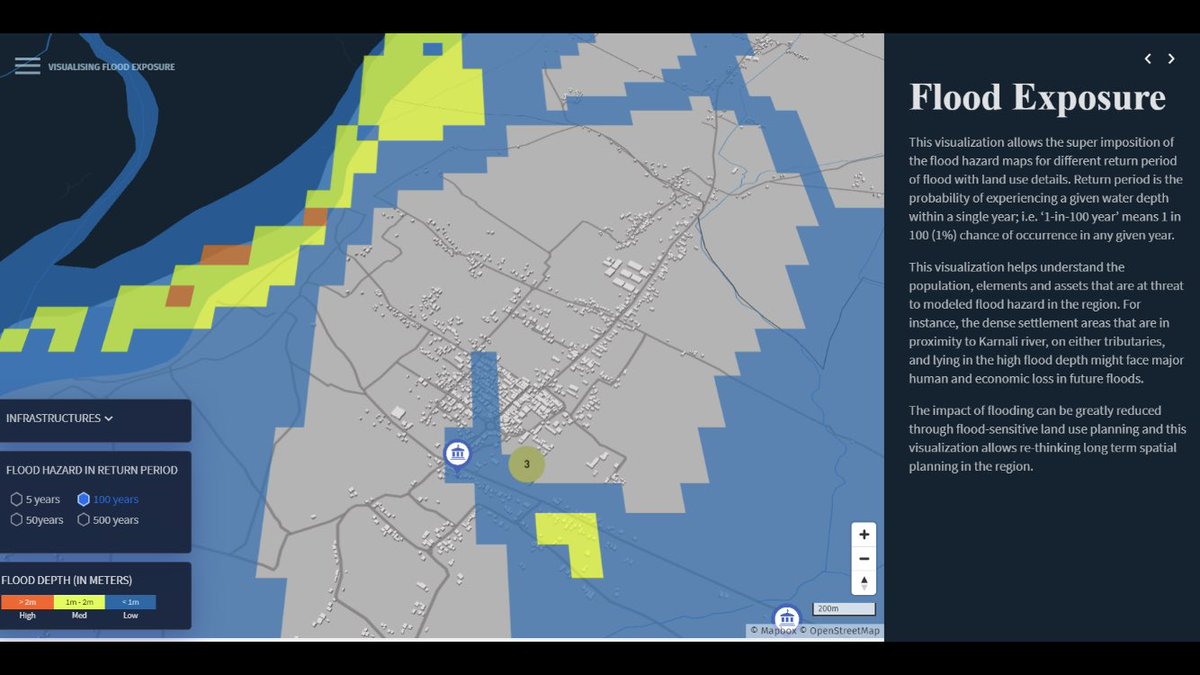Select 50years return period
The height and width of the screenshot is (675, 1200).
pyautogui.click(x=37, y=520)
